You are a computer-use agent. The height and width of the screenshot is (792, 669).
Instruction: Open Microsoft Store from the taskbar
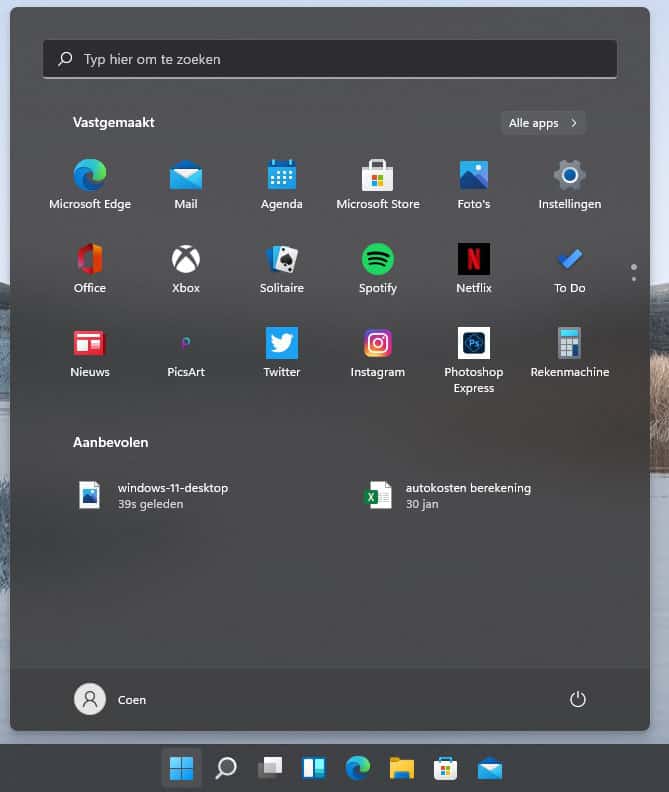pos(446,768)
